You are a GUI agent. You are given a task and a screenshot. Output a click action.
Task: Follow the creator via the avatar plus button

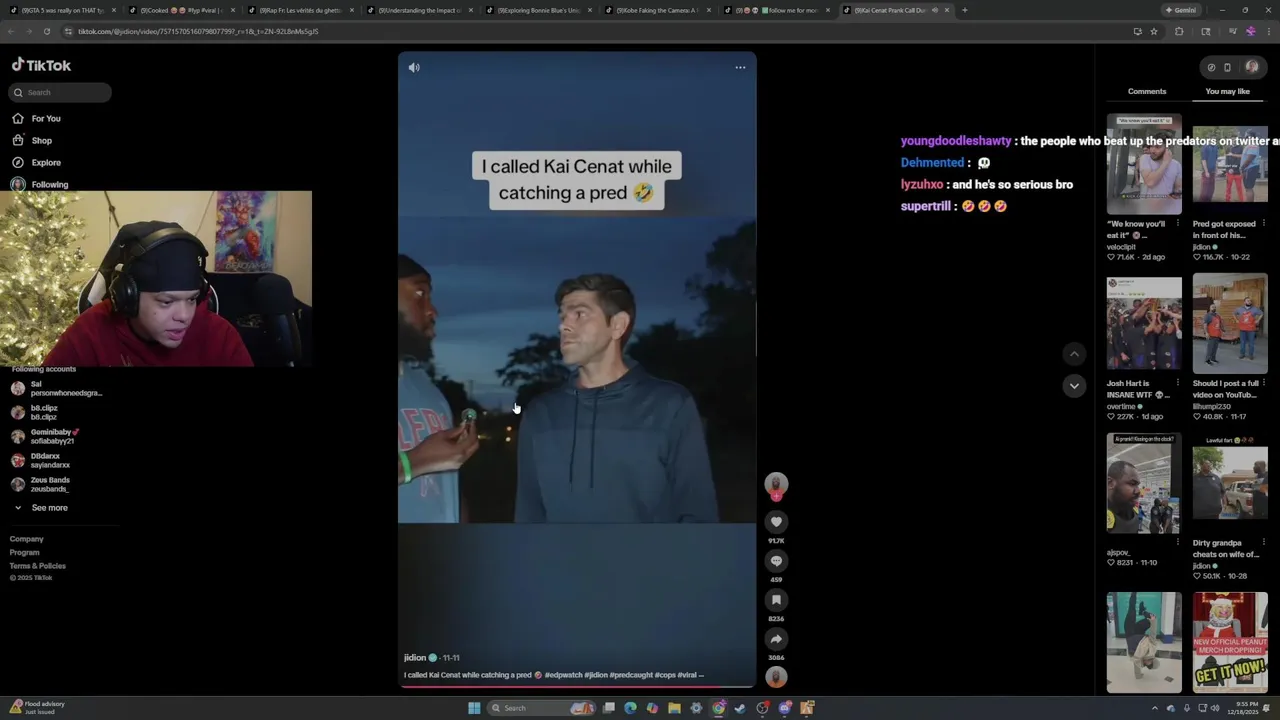tap(776, 496)
